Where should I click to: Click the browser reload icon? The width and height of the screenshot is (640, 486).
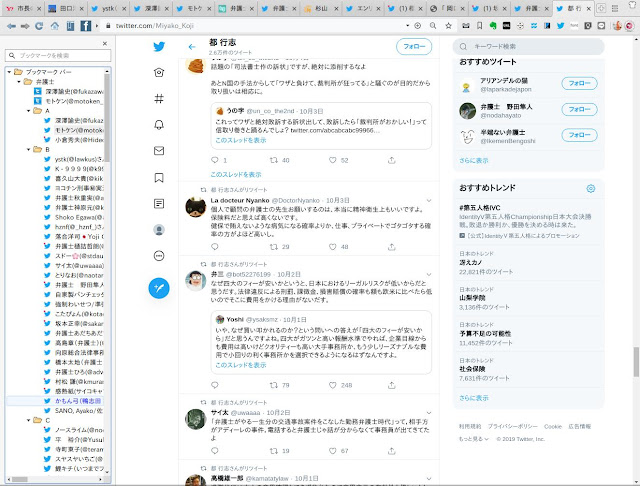point(39,26)
